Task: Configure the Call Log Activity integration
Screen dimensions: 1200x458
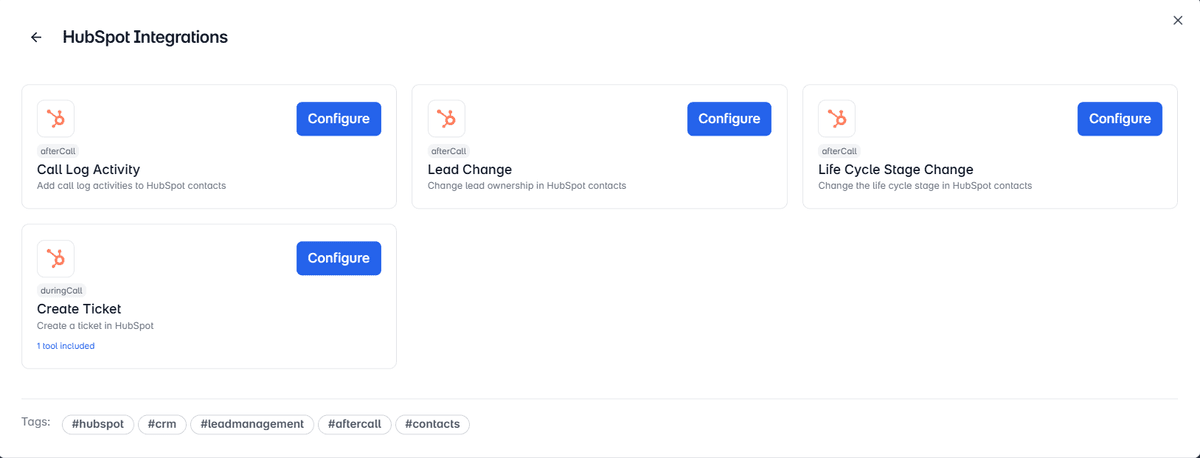Action: click(339, 118)
